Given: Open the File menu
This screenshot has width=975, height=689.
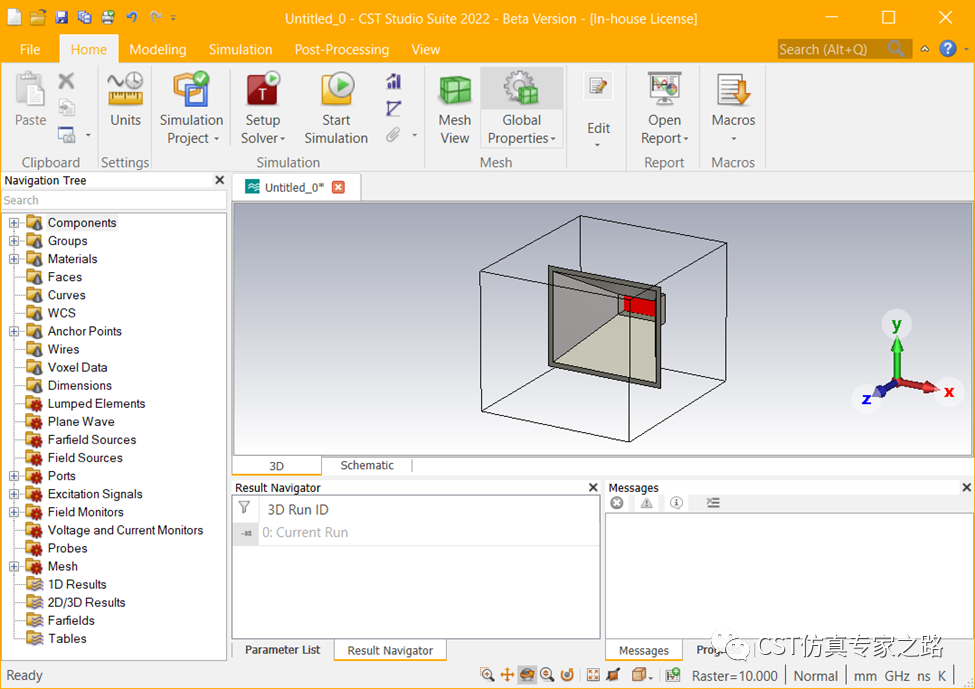Looking at the screenshot, I should click(x=29, y=49).
